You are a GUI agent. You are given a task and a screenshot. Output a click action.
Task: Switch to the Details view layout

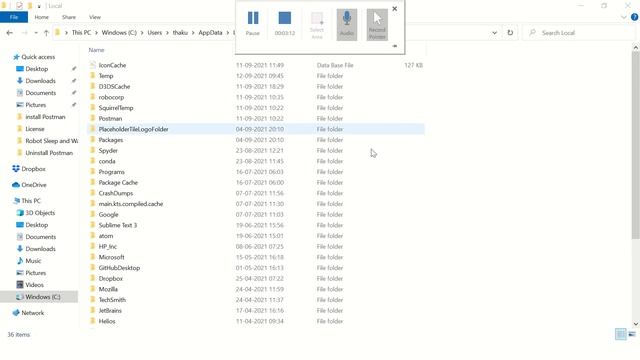click(x=620, y=334)
